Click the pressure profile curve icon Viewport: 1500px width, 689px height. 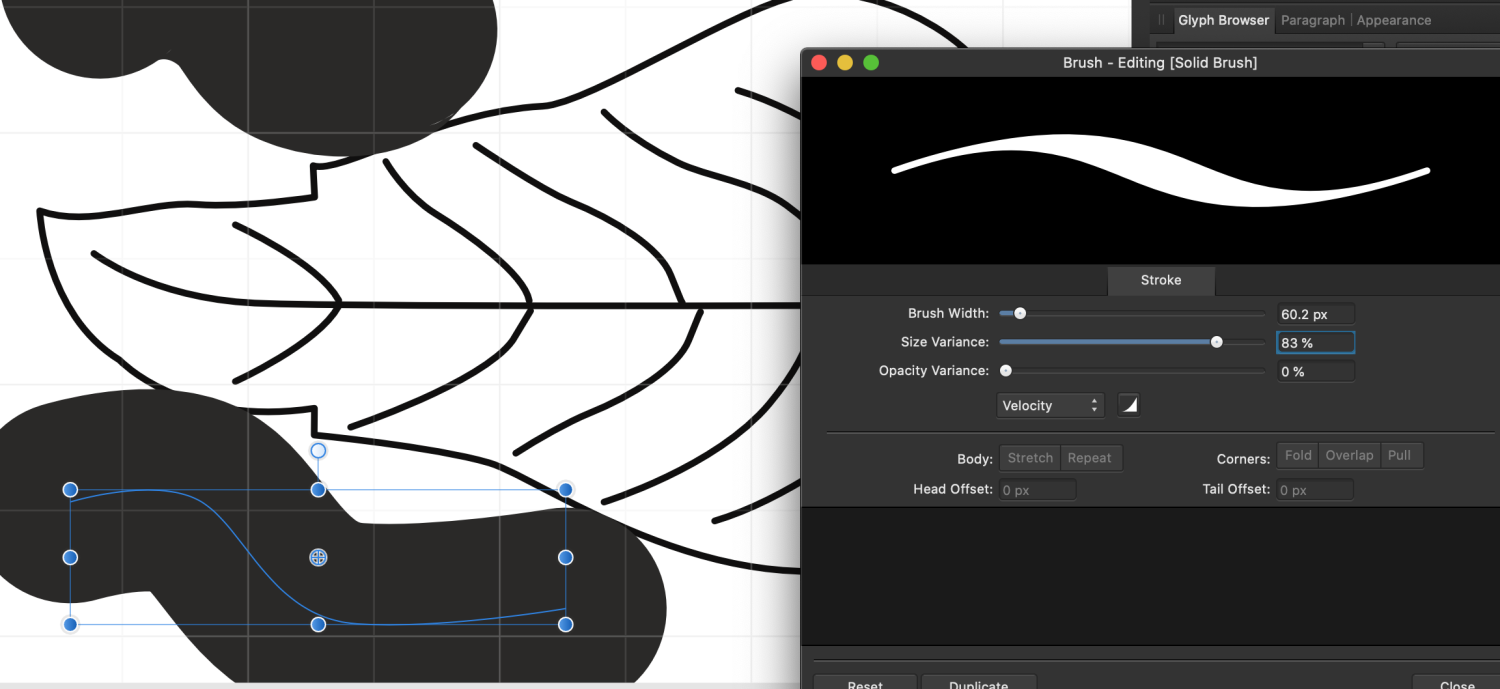[1128, 405]
